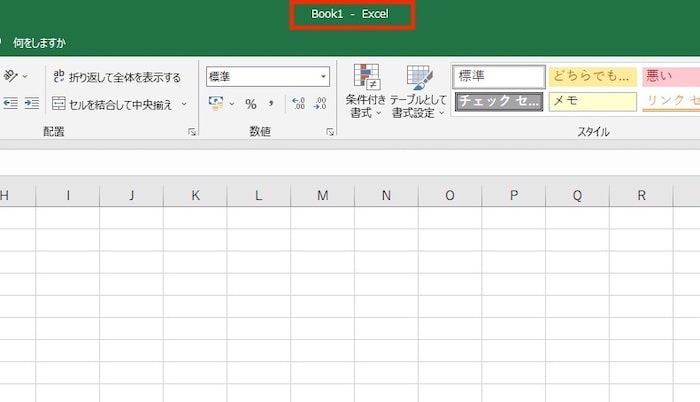700x402 pixels.
Task: Select column header O
Action: click(x=450, y=195)
